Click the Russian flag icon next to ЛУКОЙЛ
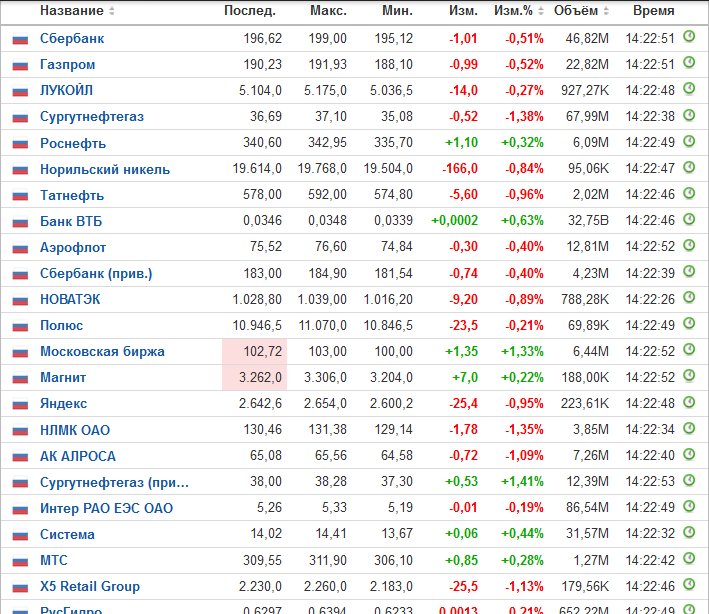The image size is (709, 614). (x=20, y=92)
